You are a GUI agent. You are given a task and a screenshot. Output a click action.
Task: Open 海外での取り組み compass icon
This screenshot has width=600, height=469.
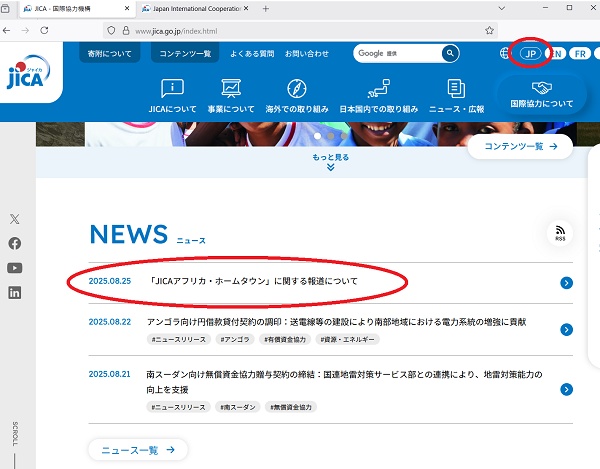click(297, 88)
